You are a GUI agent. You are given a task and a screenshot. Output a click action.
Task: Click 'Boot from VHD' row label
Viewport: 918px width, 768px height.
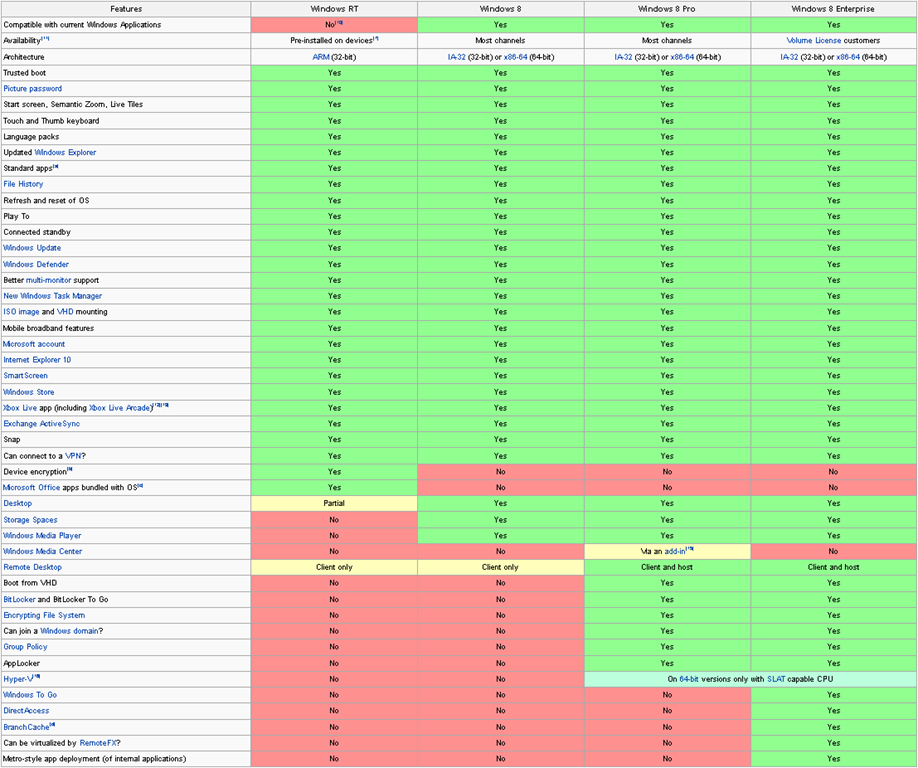pos(30,582)
